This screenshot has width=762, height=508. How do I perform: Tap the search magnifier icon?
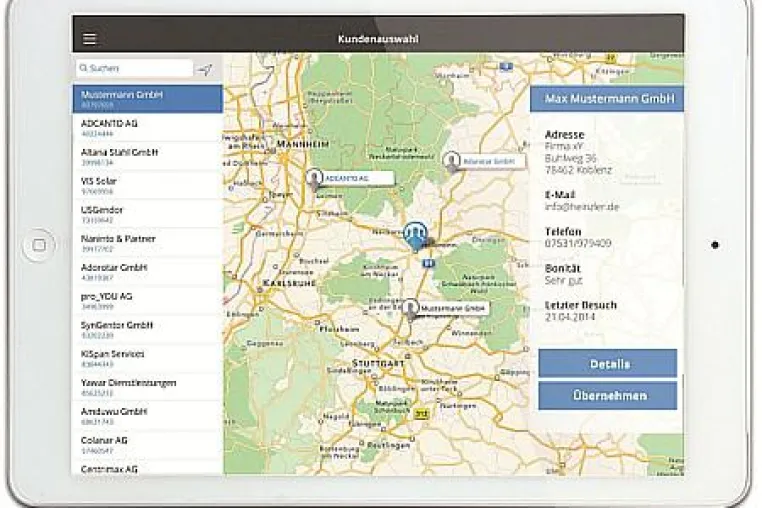[84, 68]
